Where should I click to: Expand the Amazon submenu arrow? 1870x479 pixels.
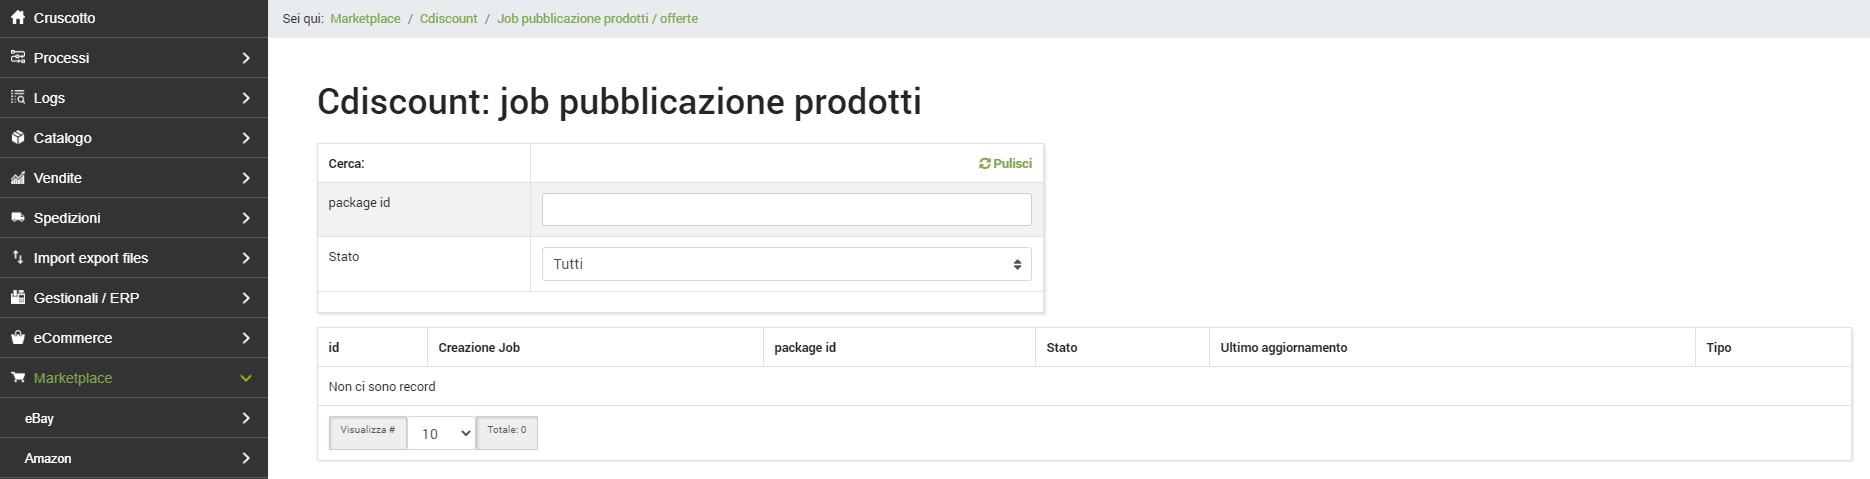click(246, 458)
